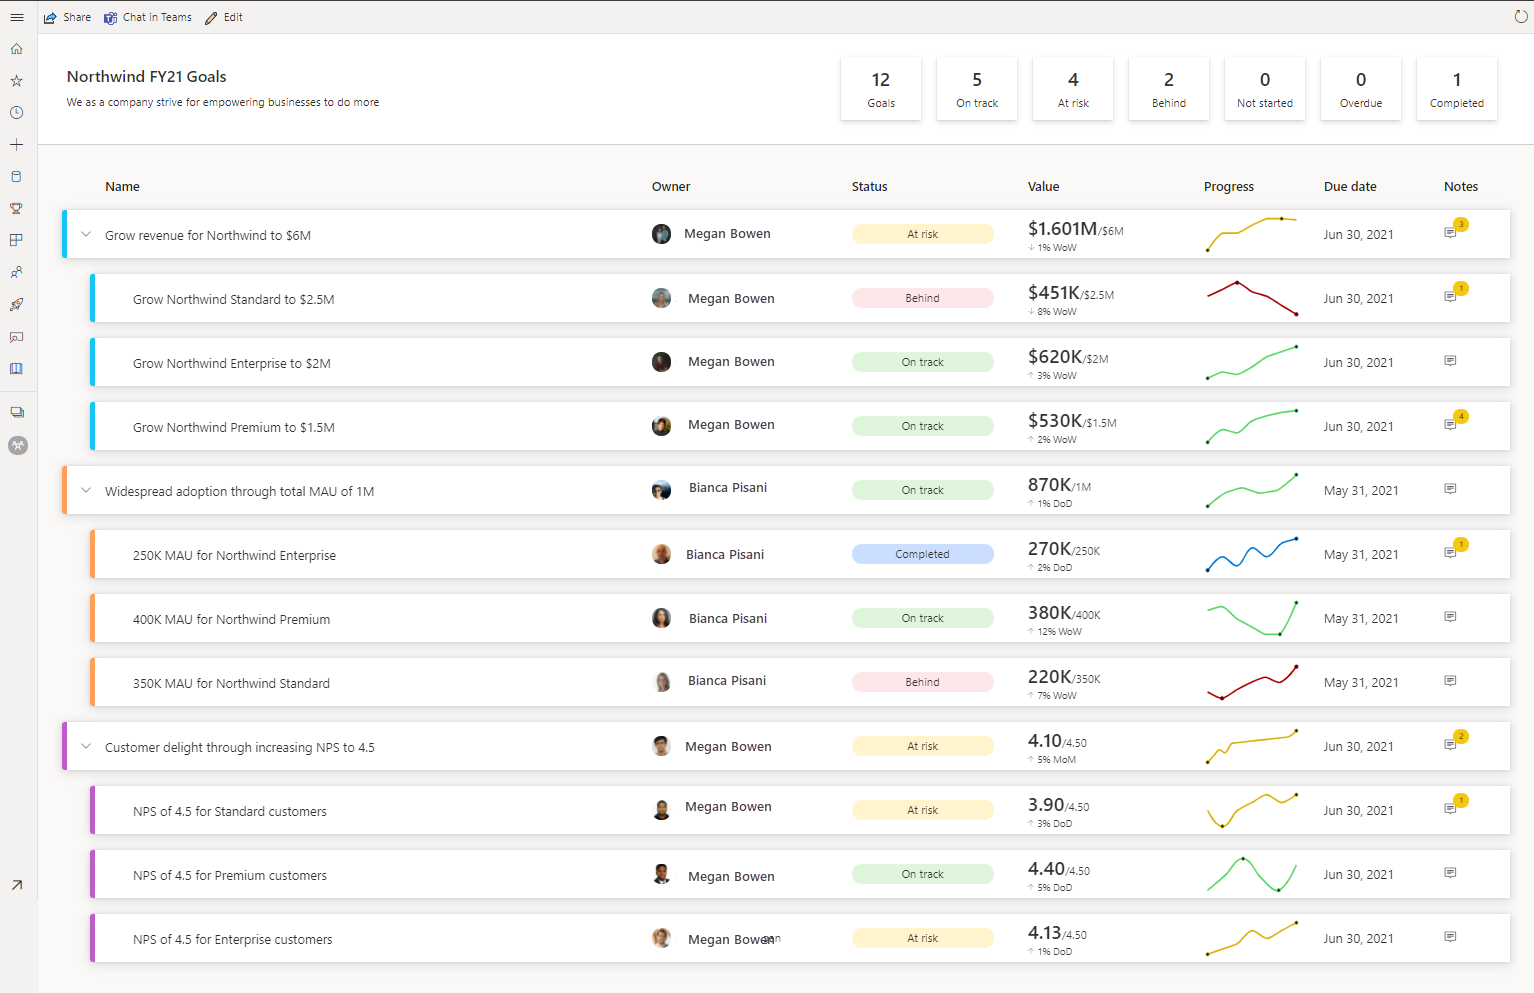Click progress sparkline for NPS Premium customers

(1252, 874)
